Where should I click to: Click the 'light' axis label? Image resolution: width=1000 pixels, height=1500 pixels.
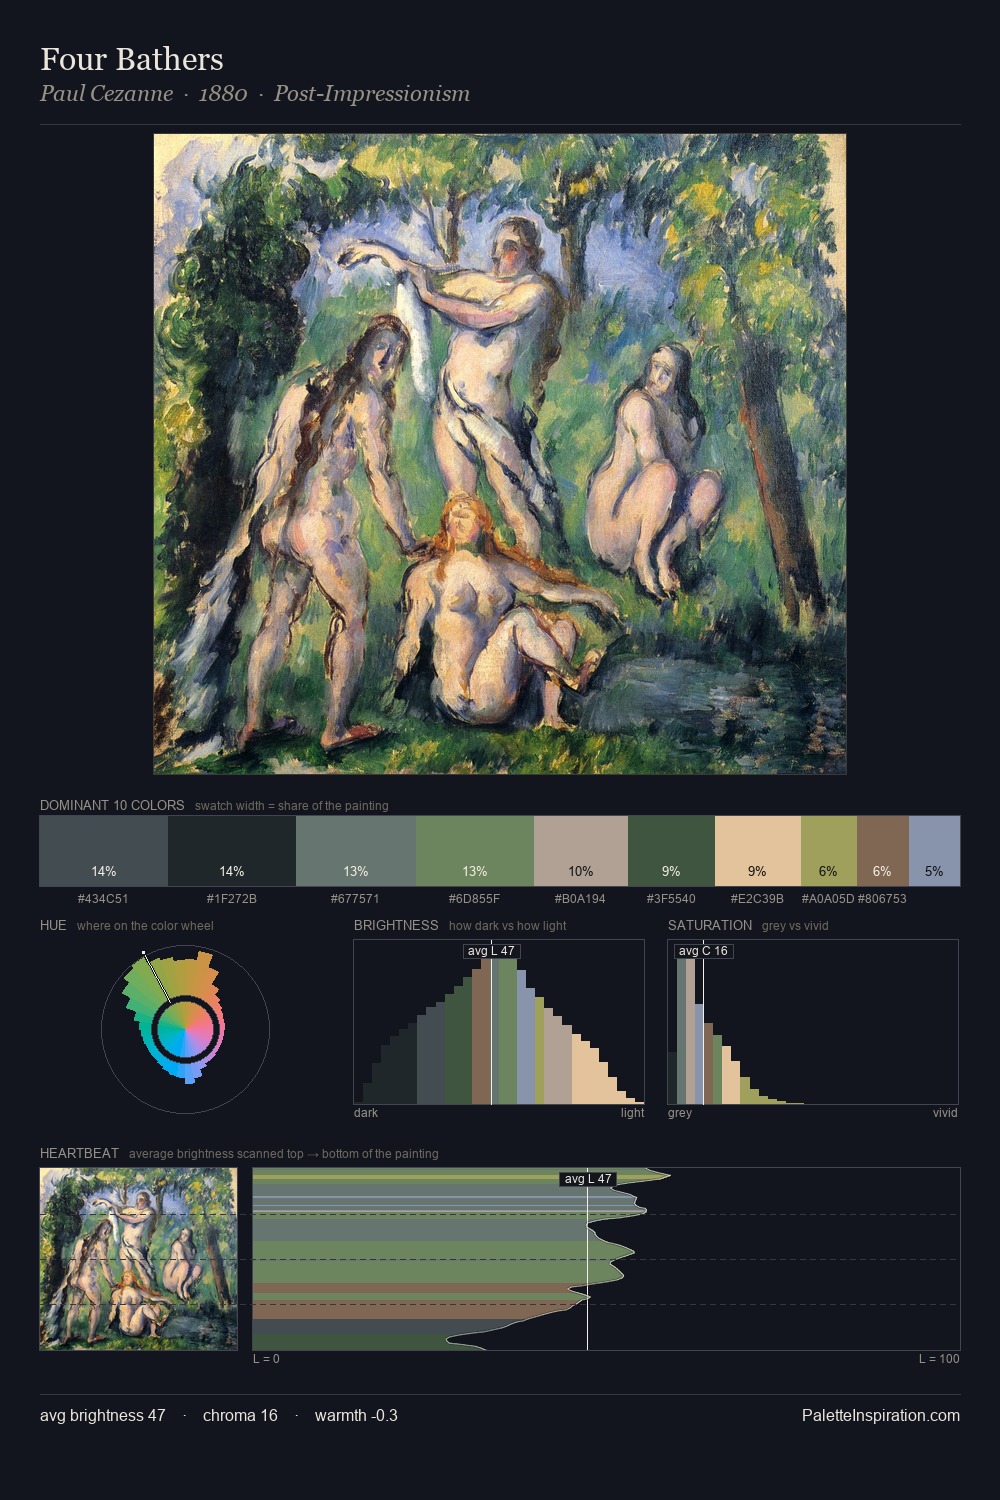tap(632, 1113)
